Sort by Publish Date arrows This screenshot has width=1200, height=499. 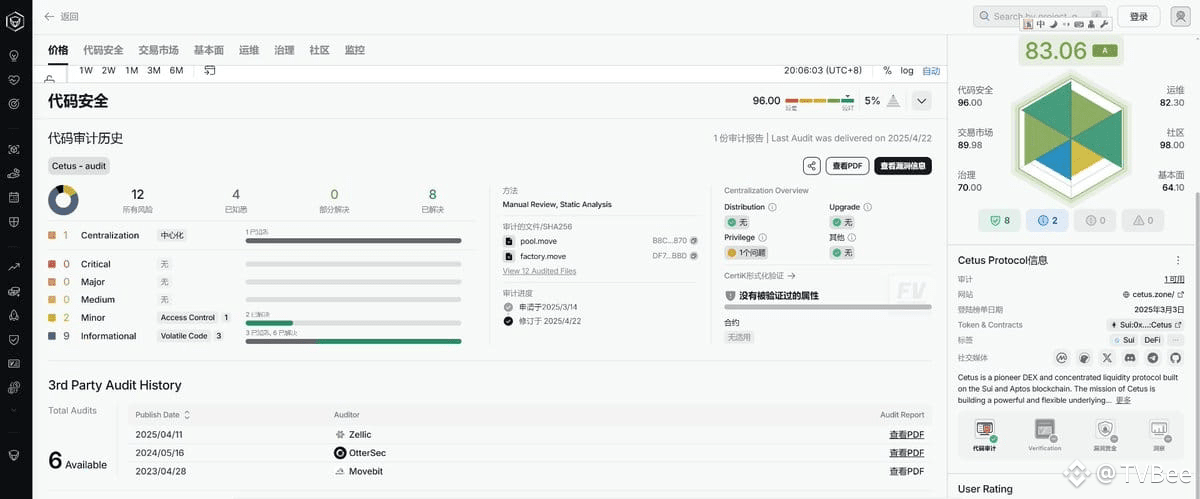(x=187, y=414)
